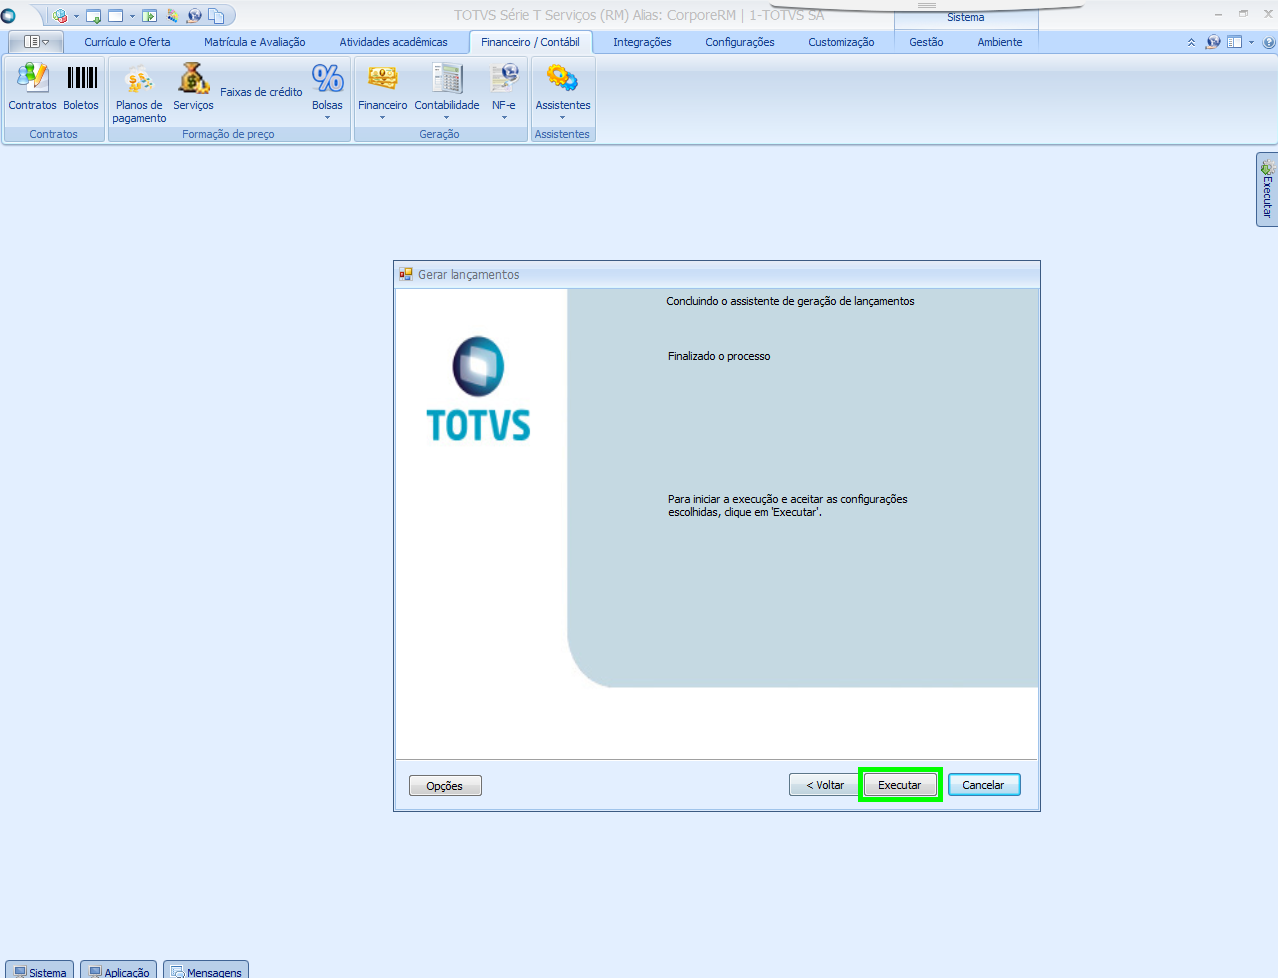The height and width of the screenshot is (978, 1278).
Task: Switch to Integrações tab
Action: pos(642,42)
